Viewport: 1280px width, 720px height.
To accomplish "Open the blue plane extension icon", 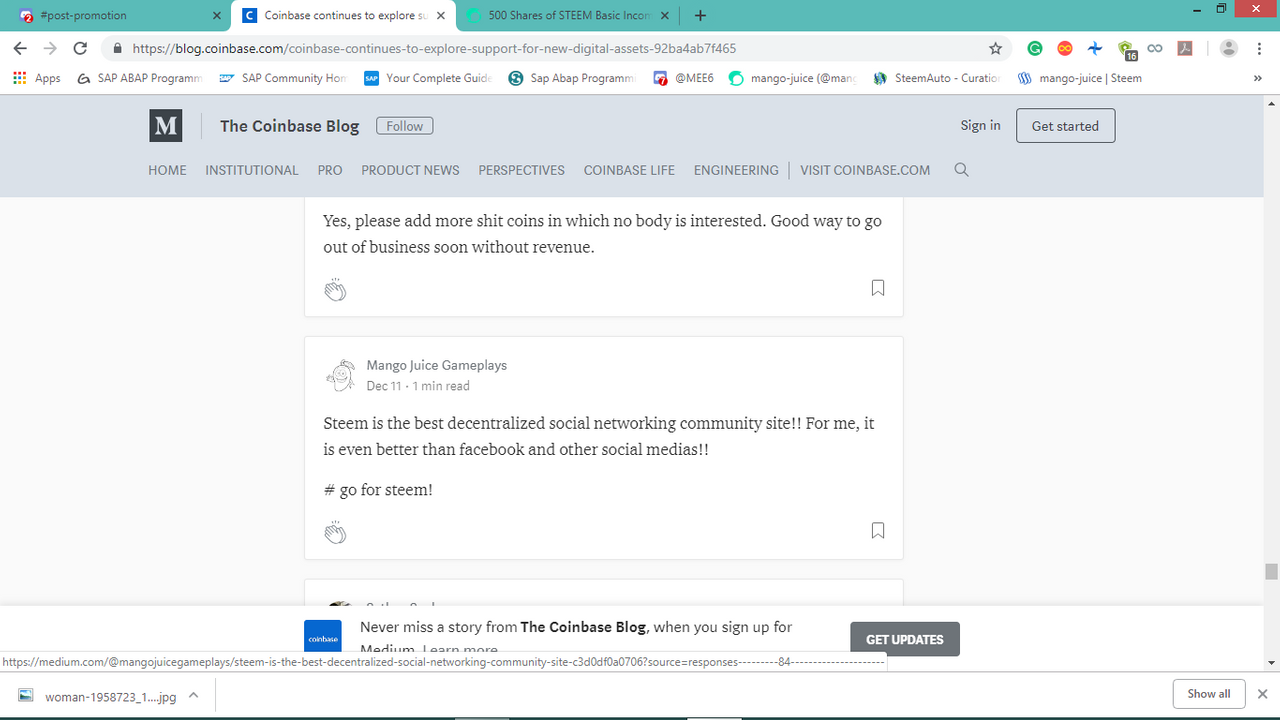I will click(x=1095, y=48).
